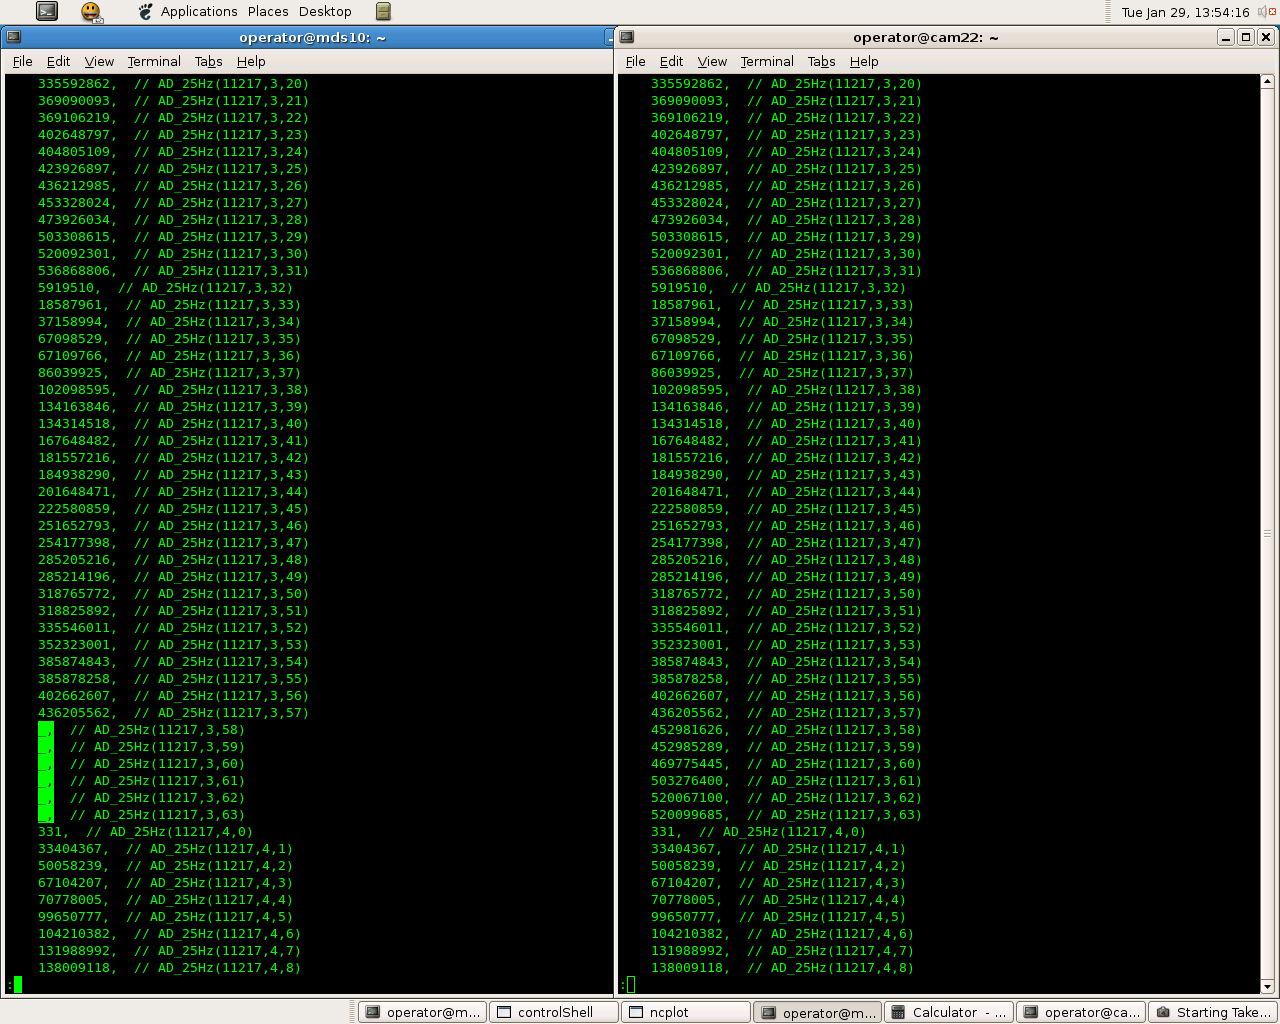Click value 138009118 in cam22 terminal
The image size is (1280, 1024).
[686, 968]
